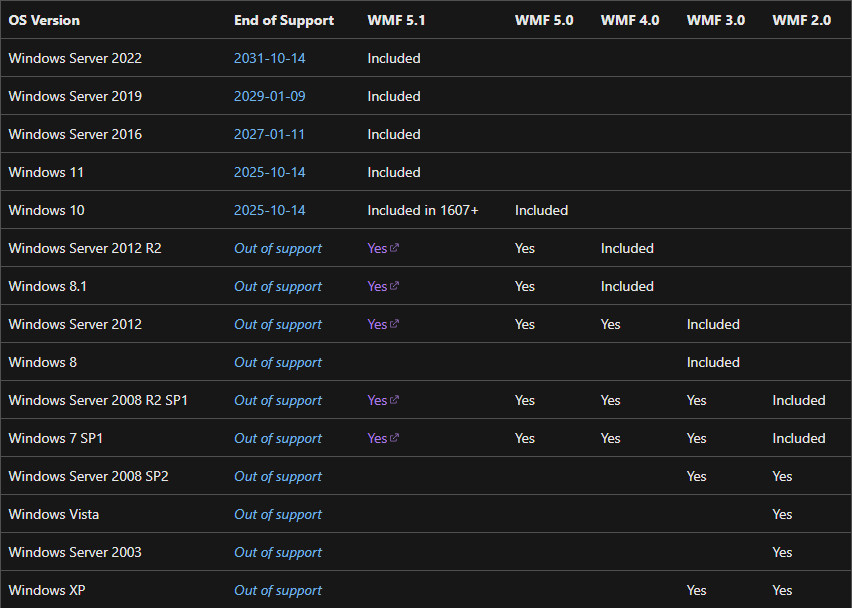
Task: Click Windows 11 end of support date link
Action: click(270, 172)
